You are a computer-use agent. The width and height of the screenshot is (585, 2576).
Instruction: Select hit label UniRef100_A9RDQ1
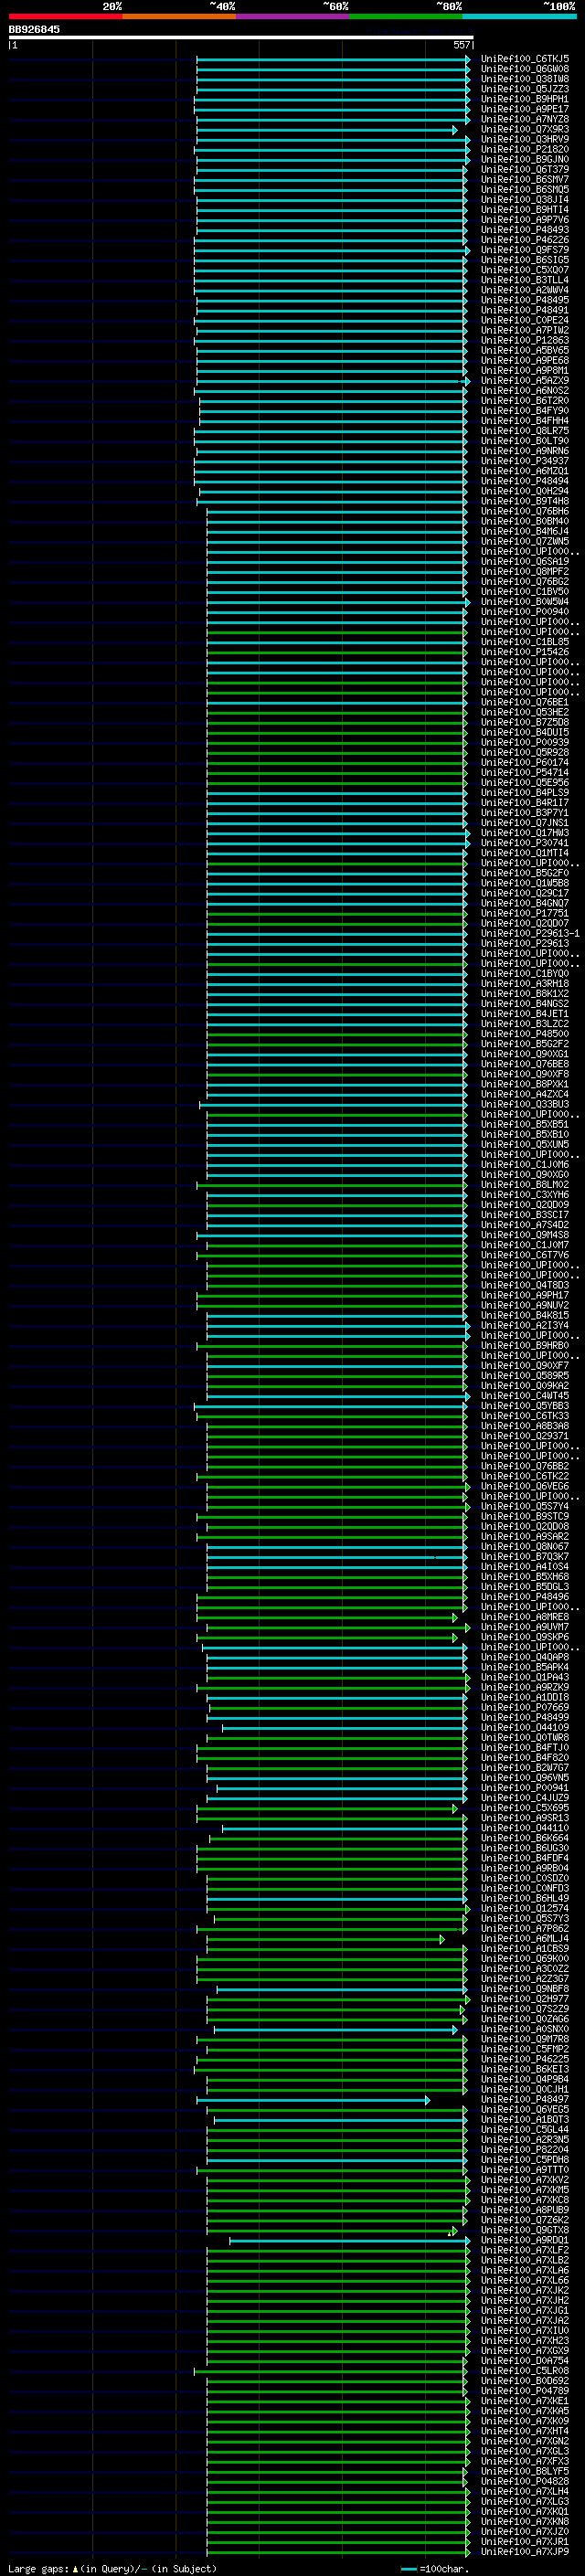coord(524,2239)
